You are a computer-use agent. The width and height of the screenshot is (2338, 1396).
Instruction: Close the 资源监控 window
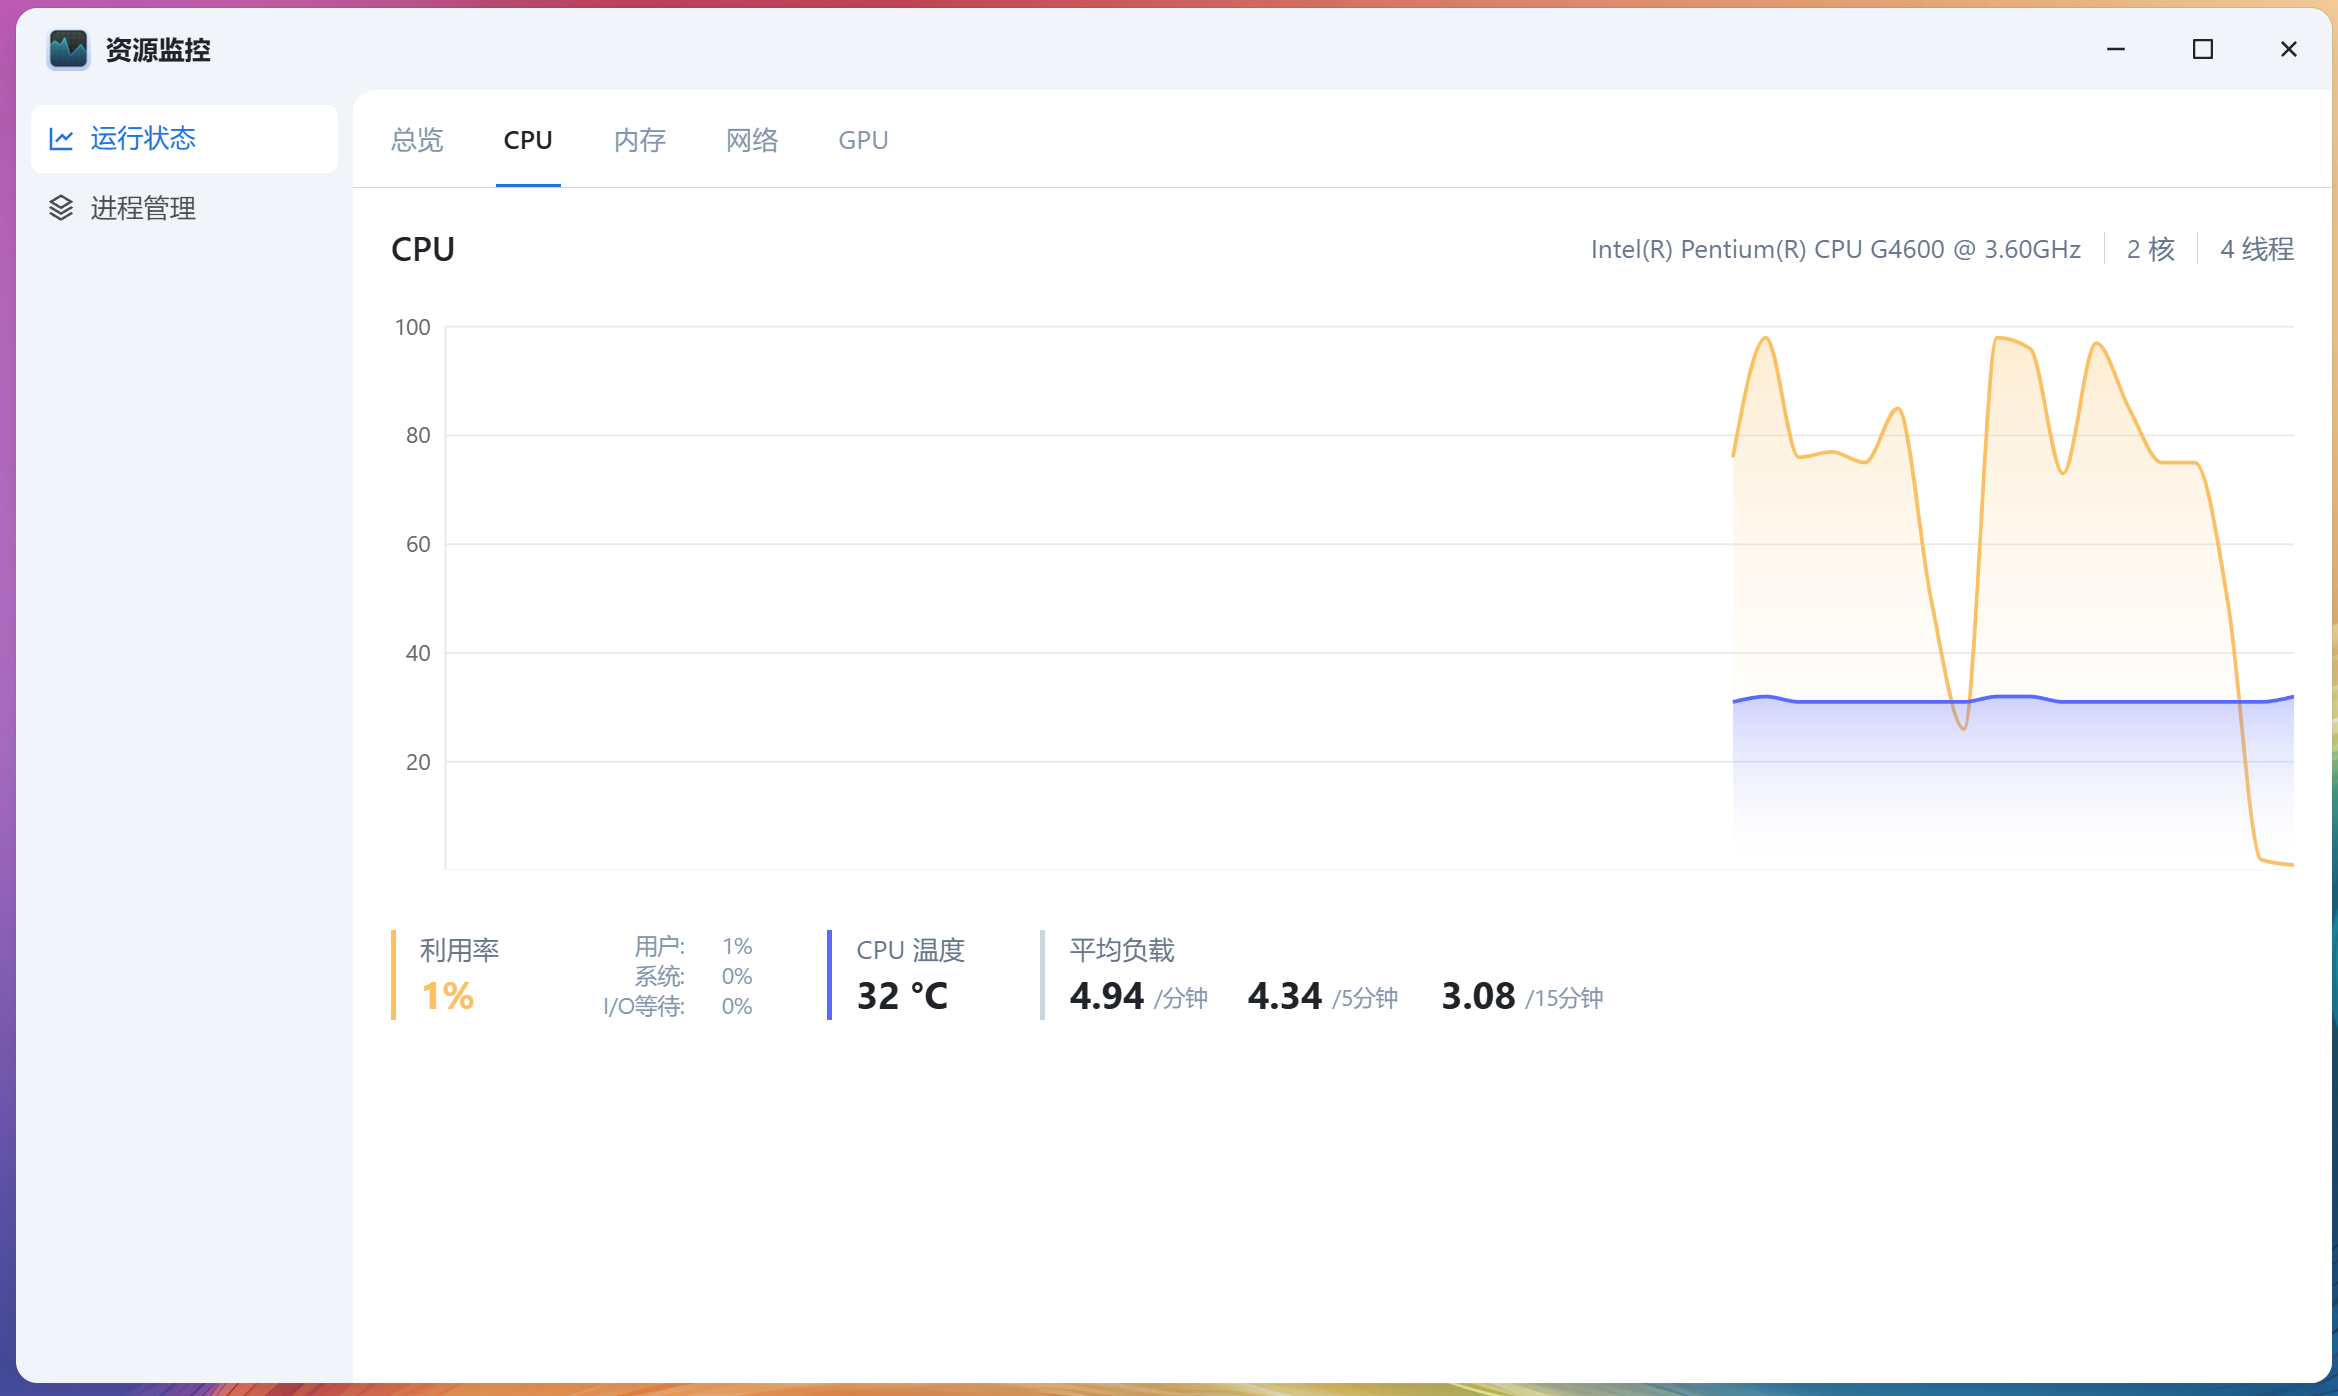point(2289,49)
